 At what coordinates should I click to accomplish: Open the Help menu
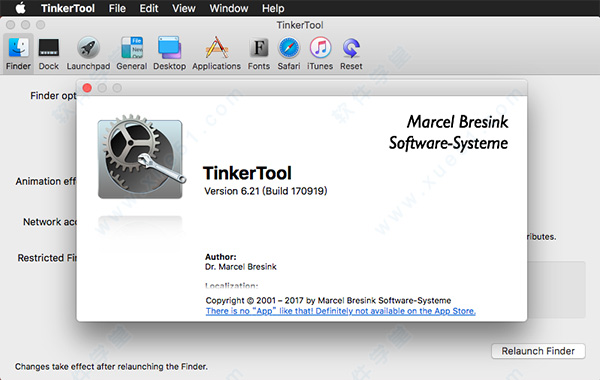273,8
